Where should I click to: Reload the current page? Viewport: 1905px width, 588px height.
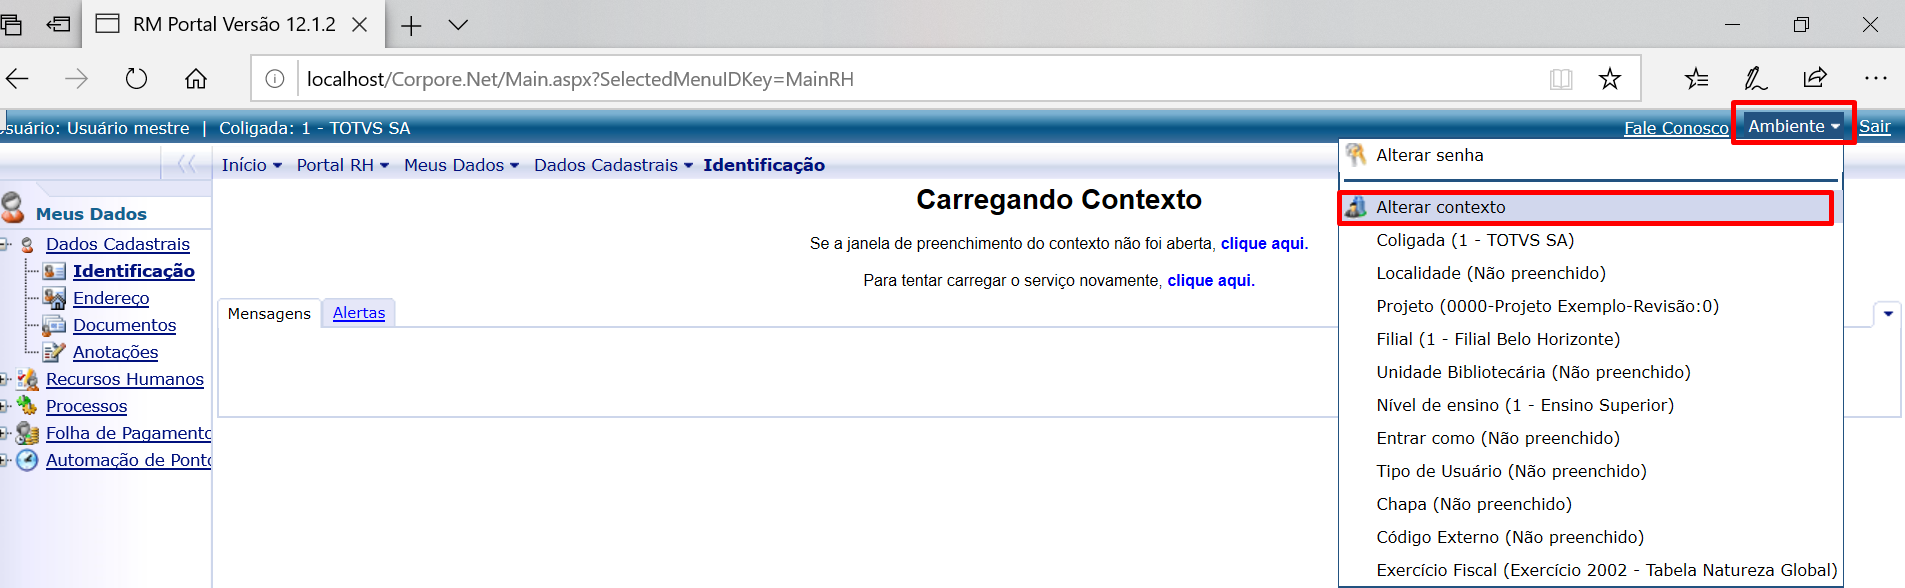point(136,78)
